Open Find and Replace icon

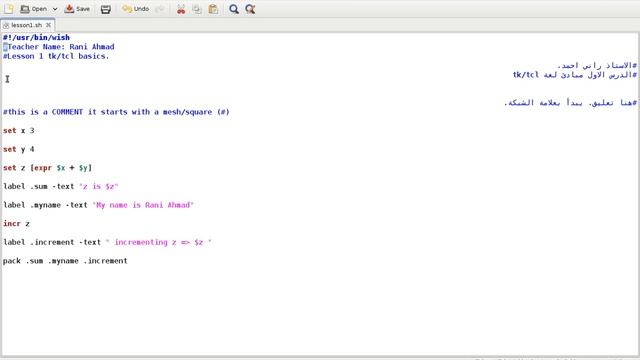coord(250,9)
